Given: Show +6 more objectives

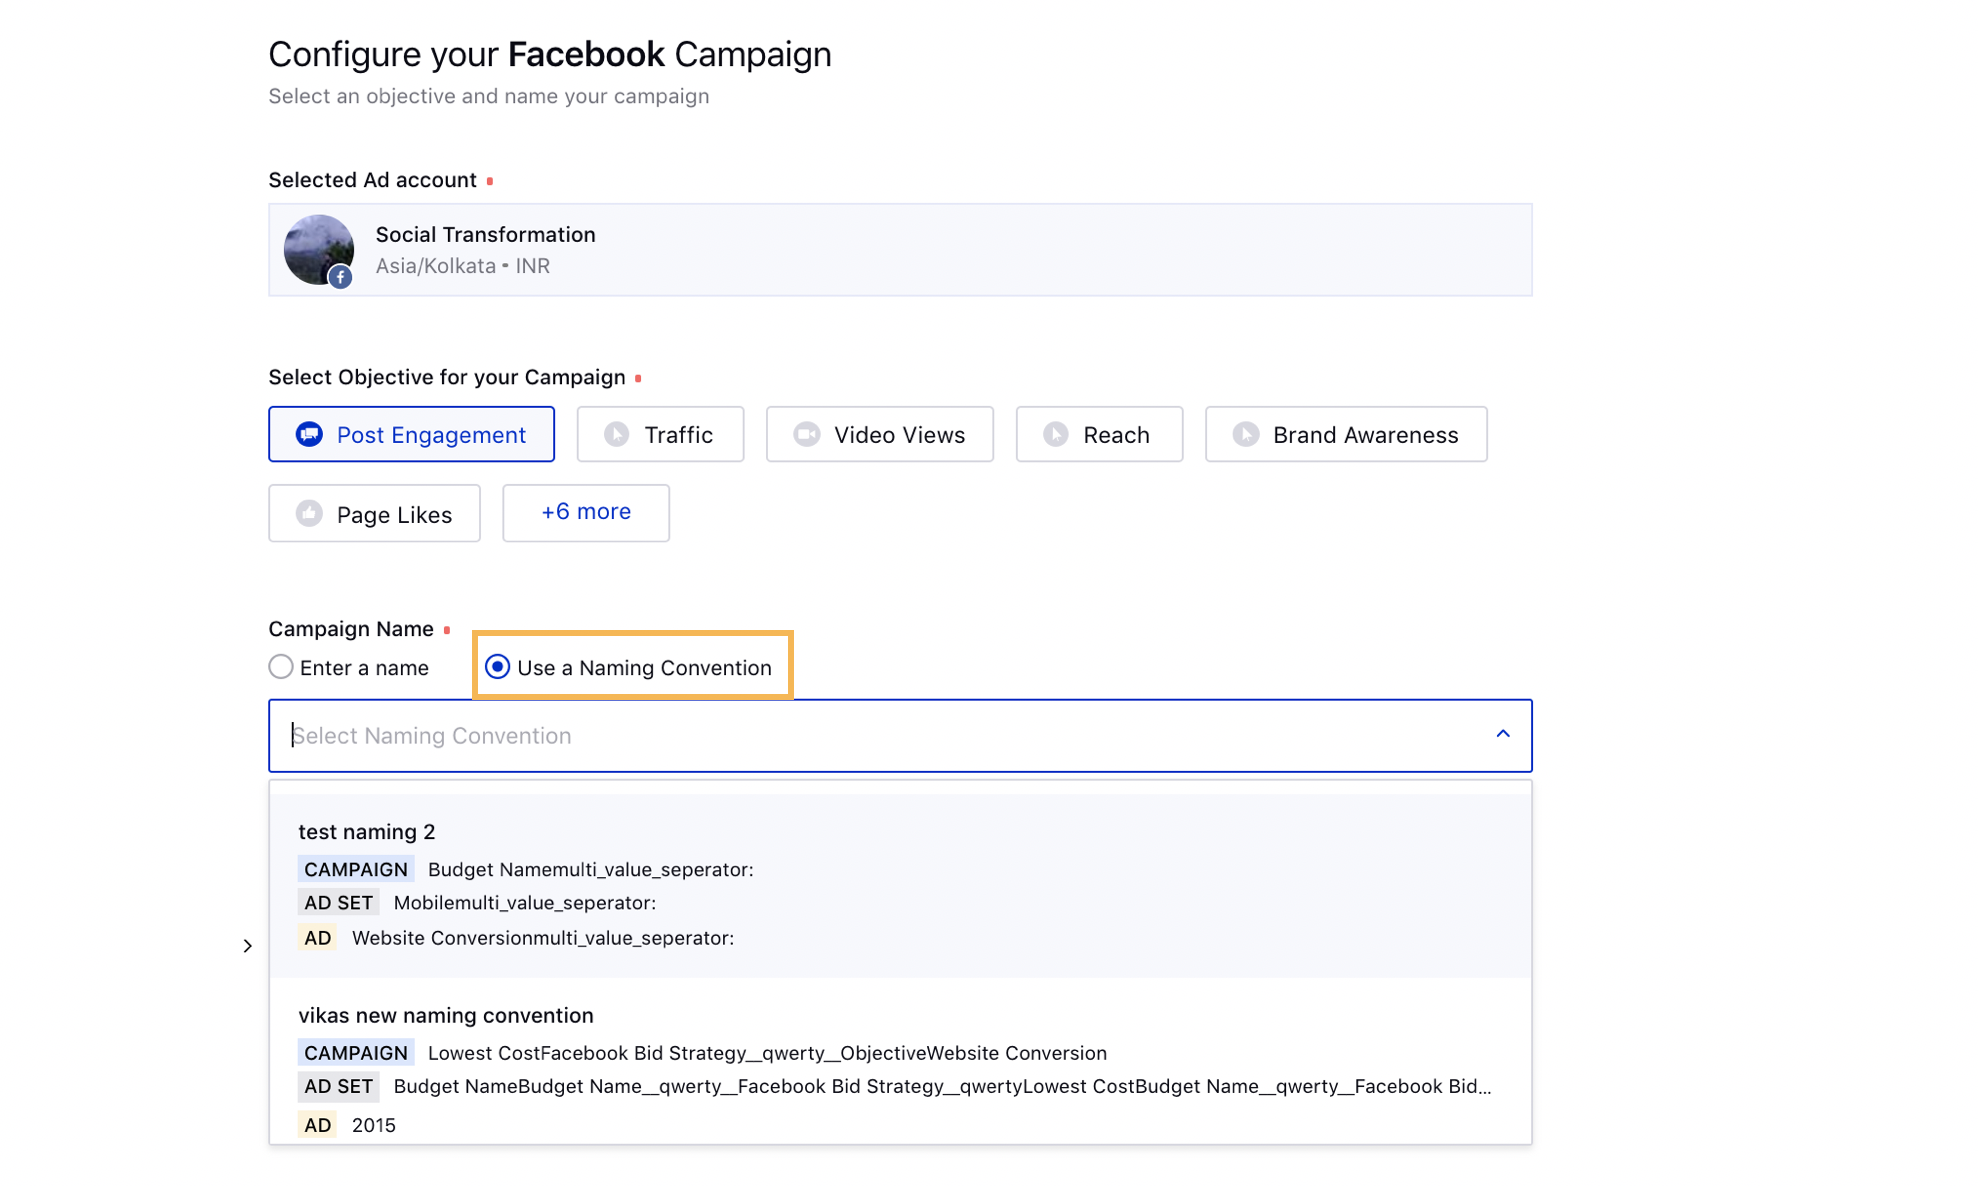Looking at the screenshot, I should coord(586,513).
